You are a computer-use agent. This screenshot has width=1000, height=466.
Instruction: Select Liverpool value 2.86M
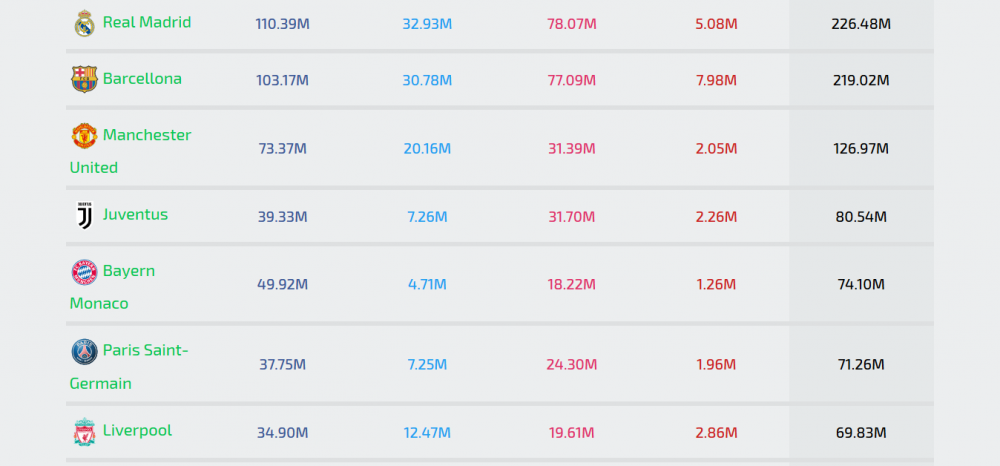(x=716, y=433)
